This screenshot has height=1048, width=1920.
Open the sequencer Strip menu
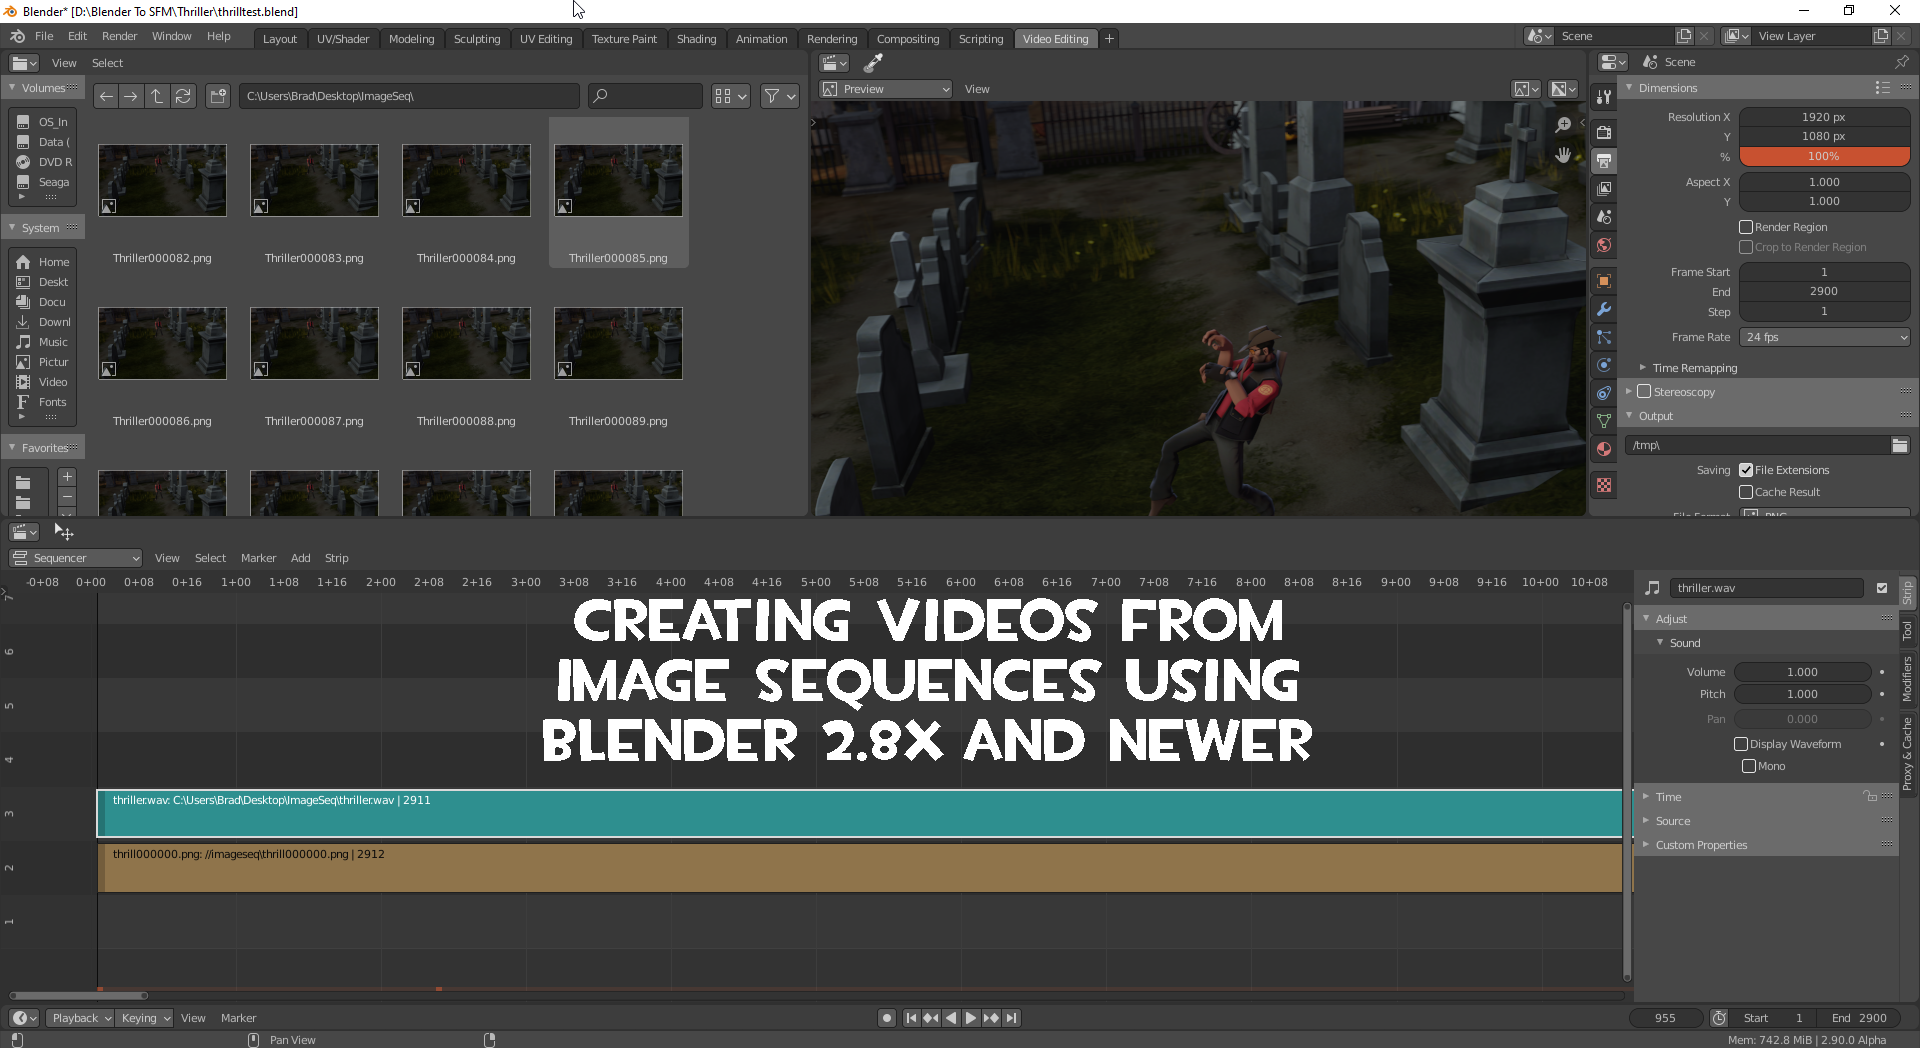(336, 558)
